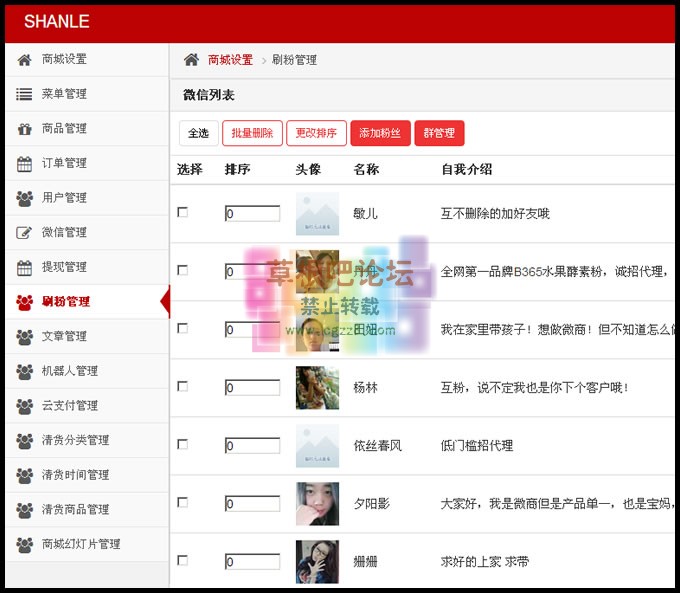The image size is (680, 593).
Task: Click the 更改排序 button
Action: [316, 133]
